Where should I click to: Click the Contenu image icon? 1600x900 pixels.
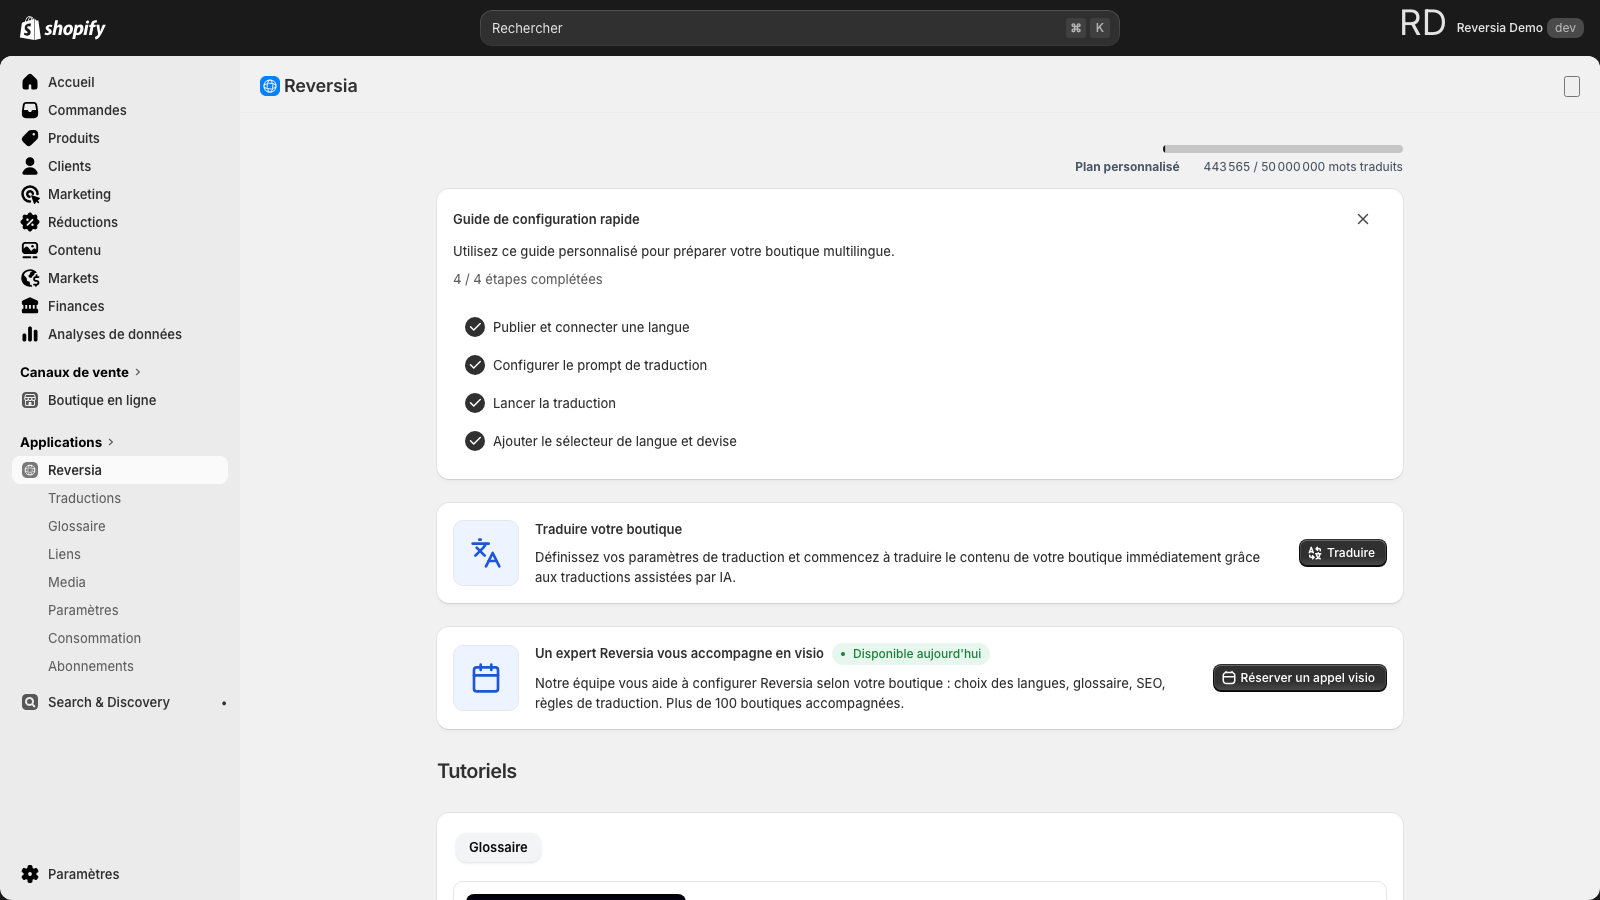click(30, 250)
